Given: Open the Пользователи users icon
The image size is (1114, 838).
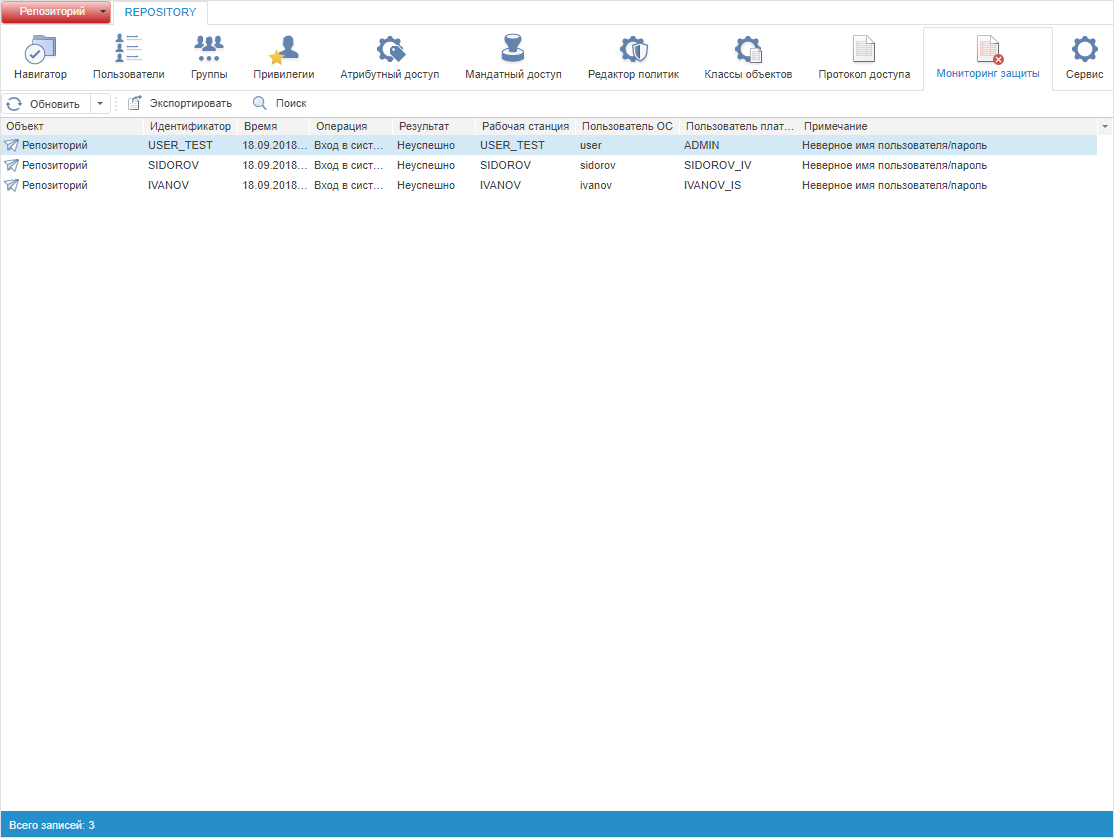Looking at the screenshot, I should (x=128, y=50).
